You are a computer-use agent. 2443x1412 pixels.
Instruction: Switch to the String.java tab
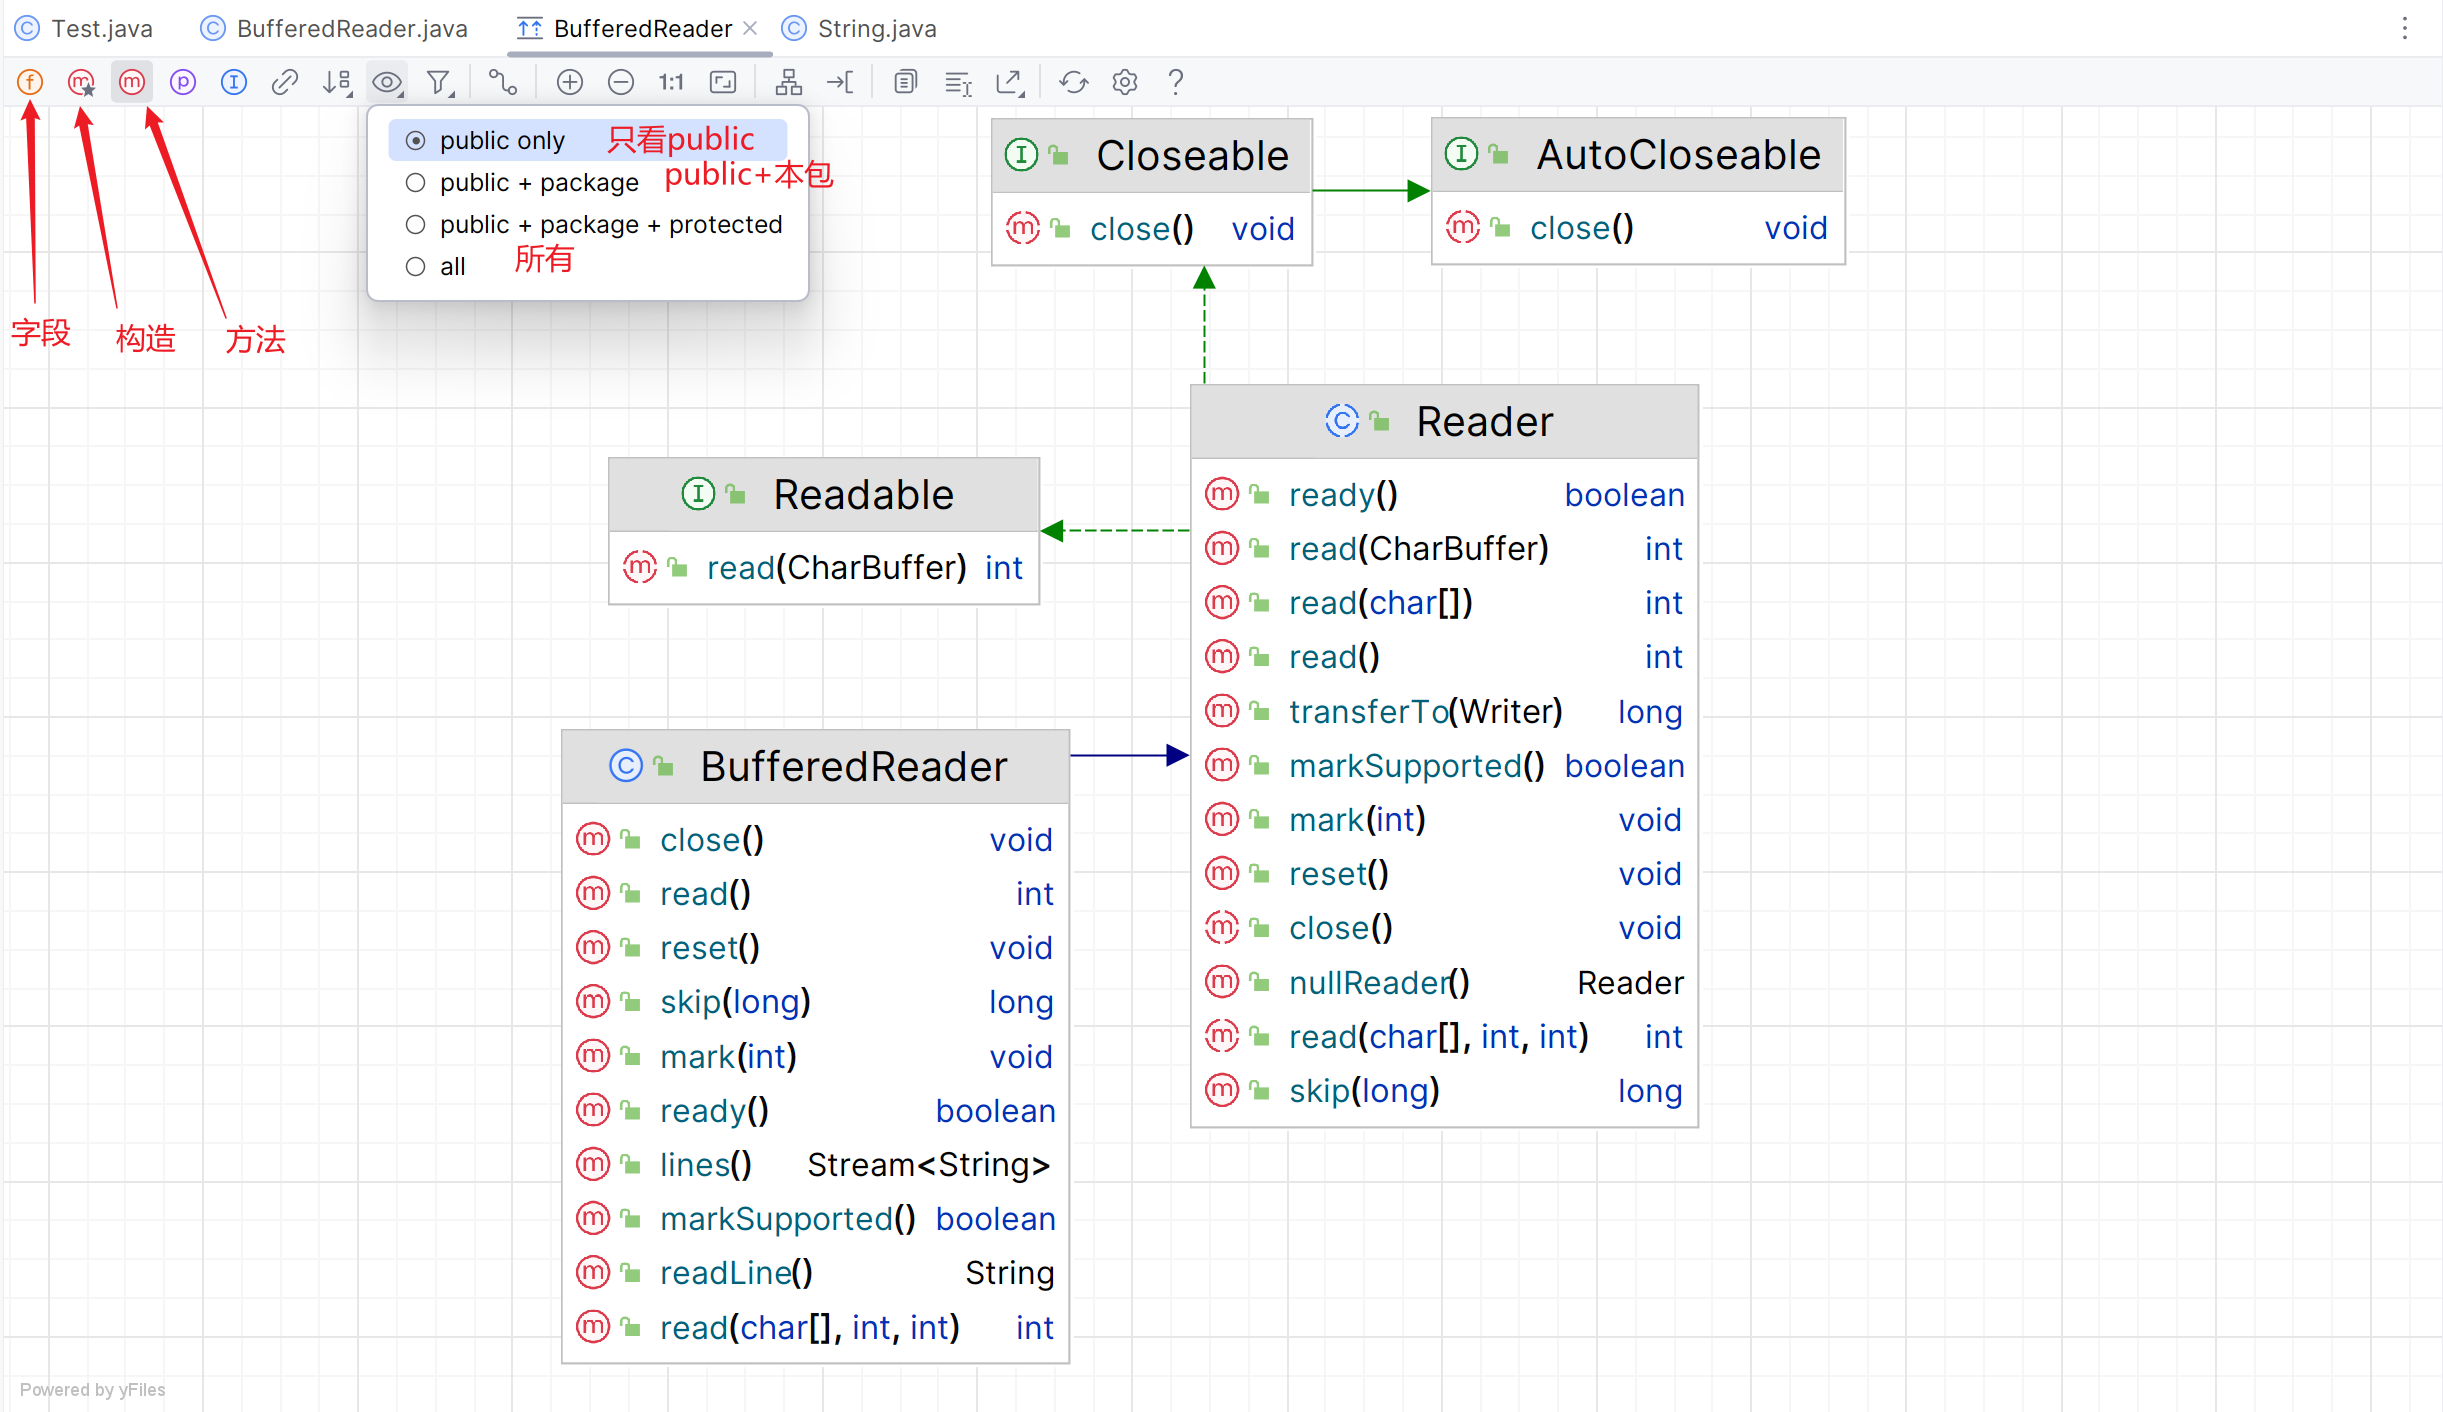(x=859, y=28)
